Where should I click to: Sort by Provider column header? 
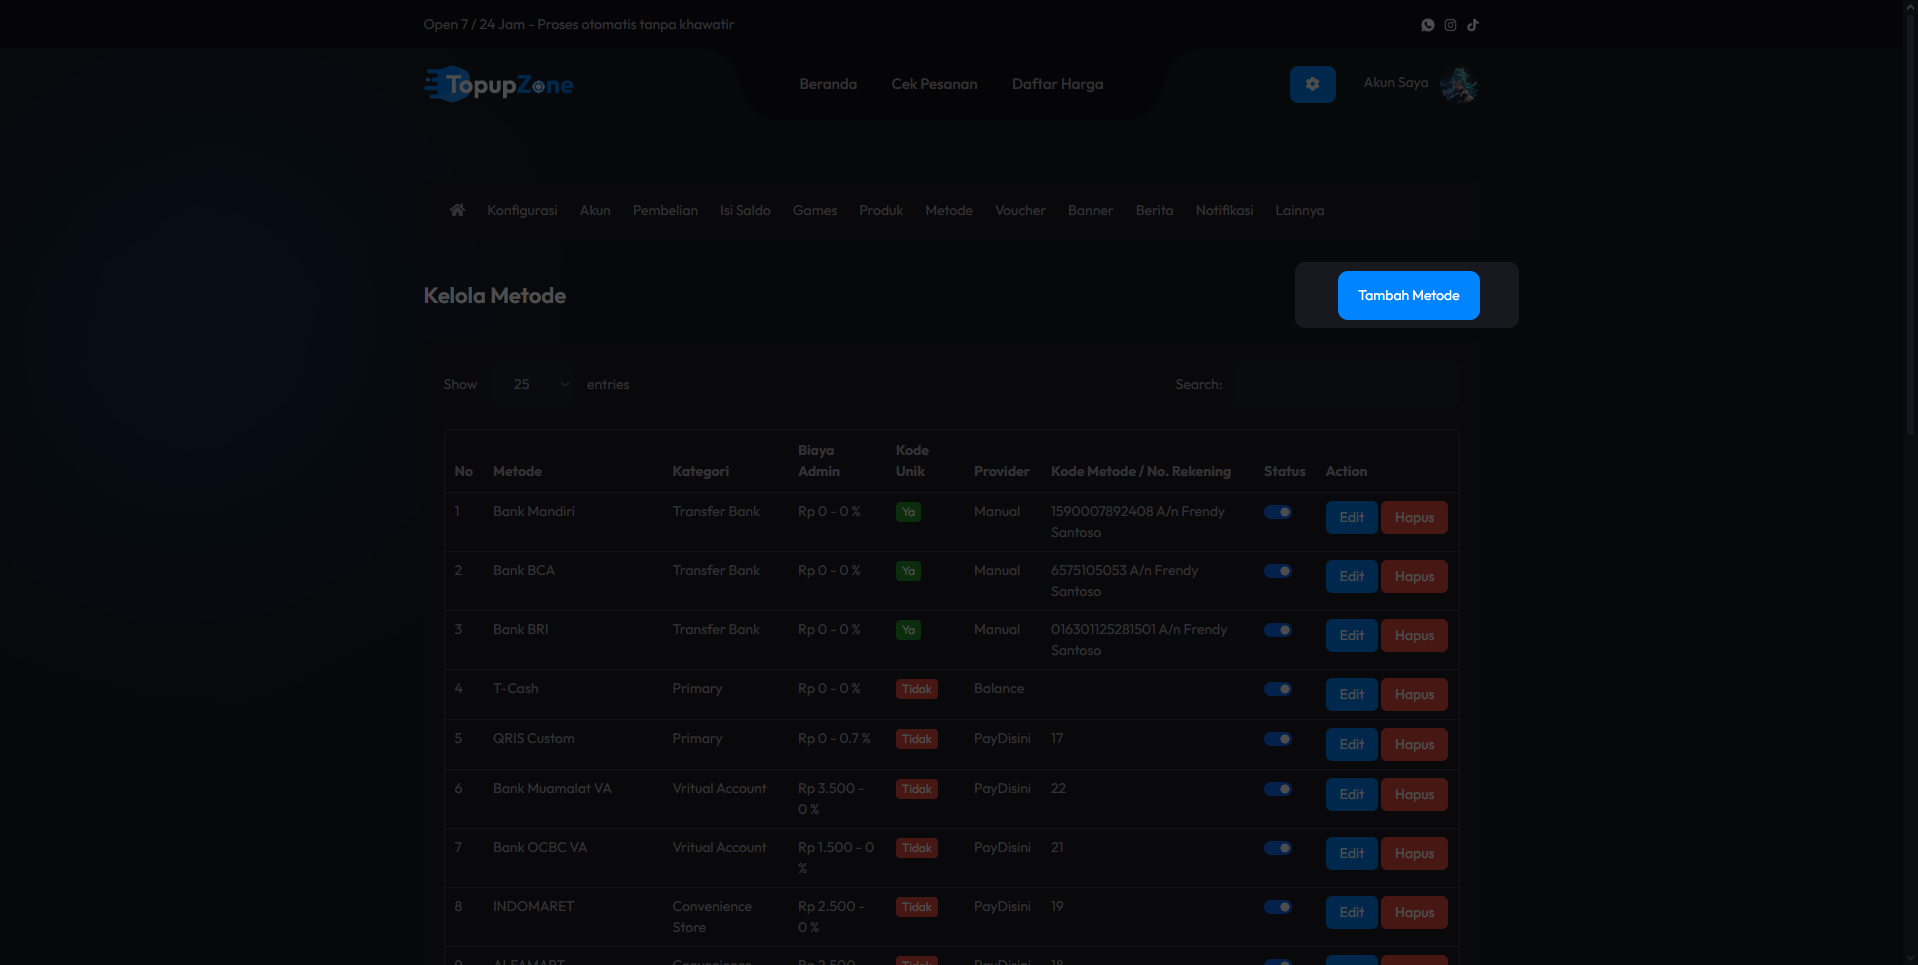tap(1001, 471)
